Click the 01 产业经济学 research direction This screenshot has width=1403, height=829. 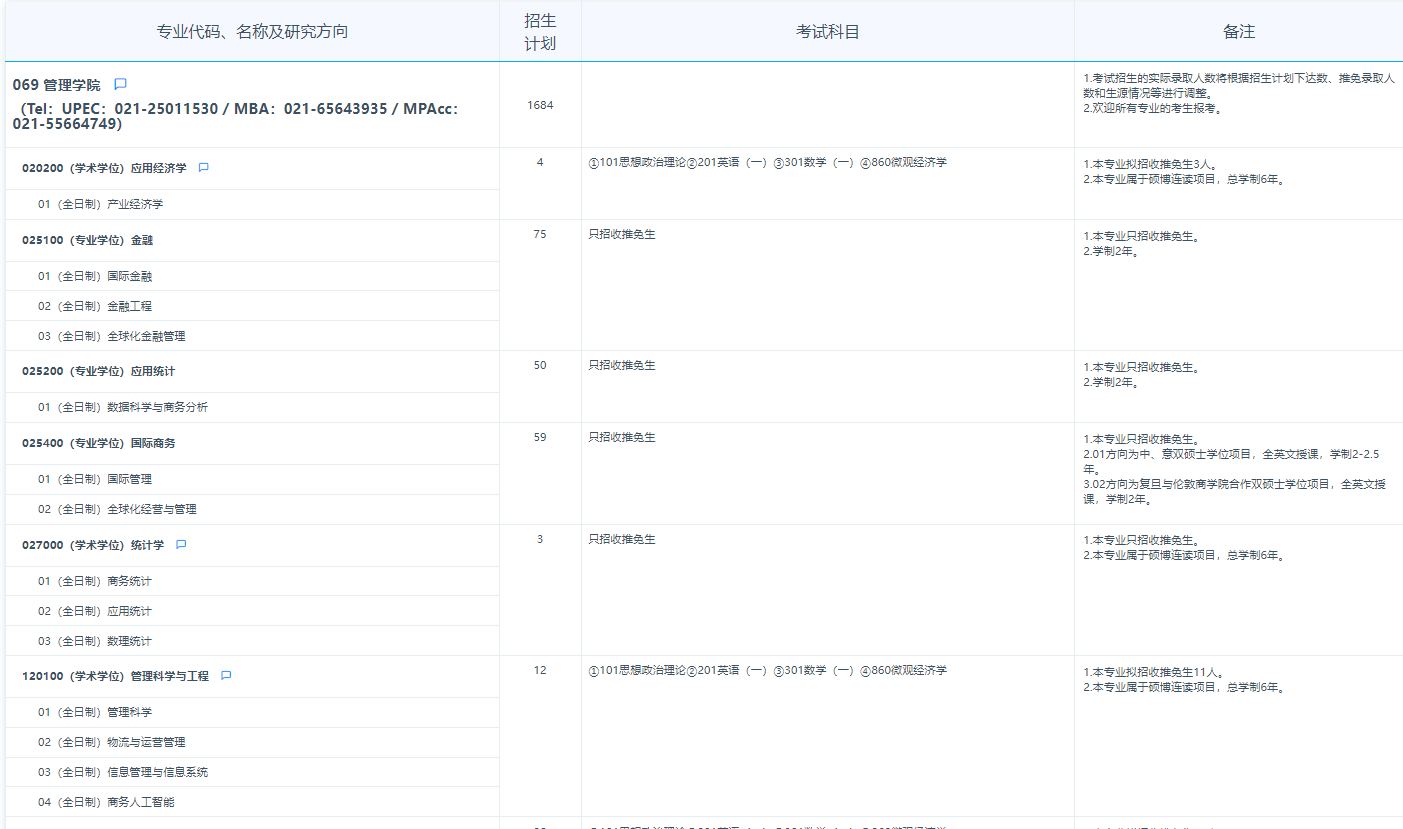(x=100, y=204)
